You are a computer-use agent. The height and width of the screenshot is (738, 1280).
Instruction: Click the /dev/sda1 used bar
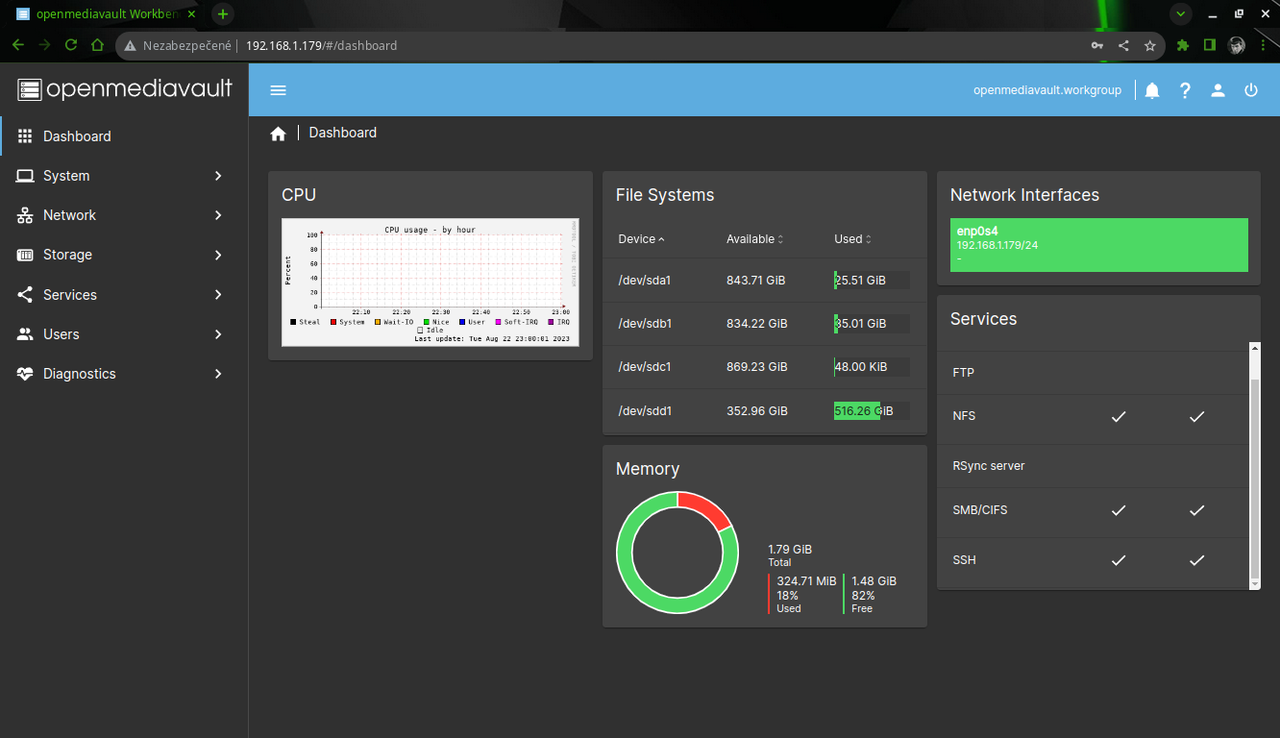[x=872, y=280]
